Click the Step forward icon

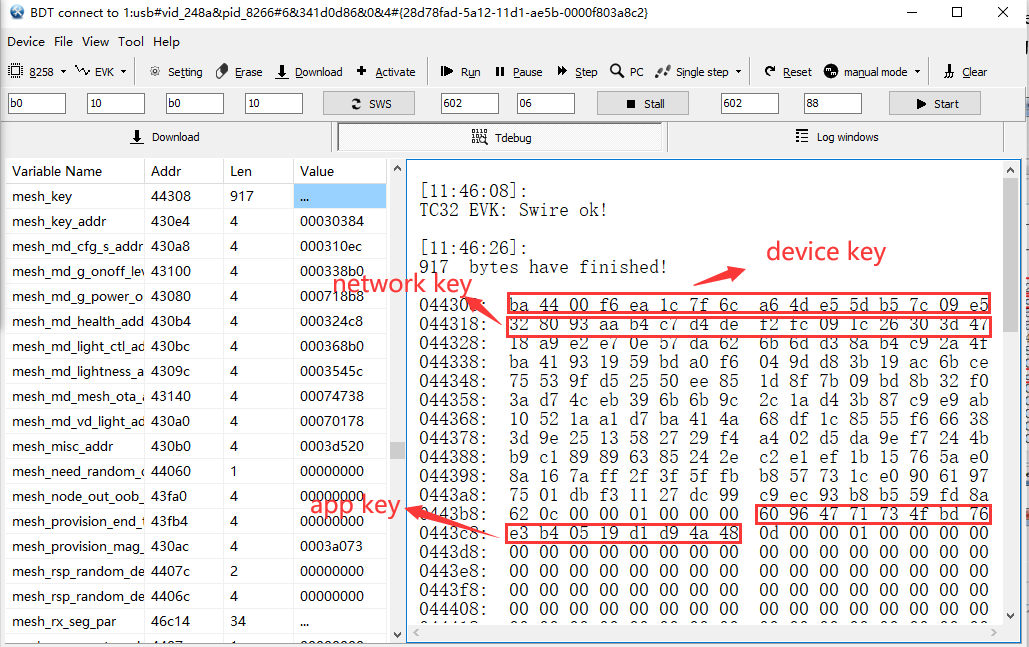pyautogui.click(x=562, y=71)
